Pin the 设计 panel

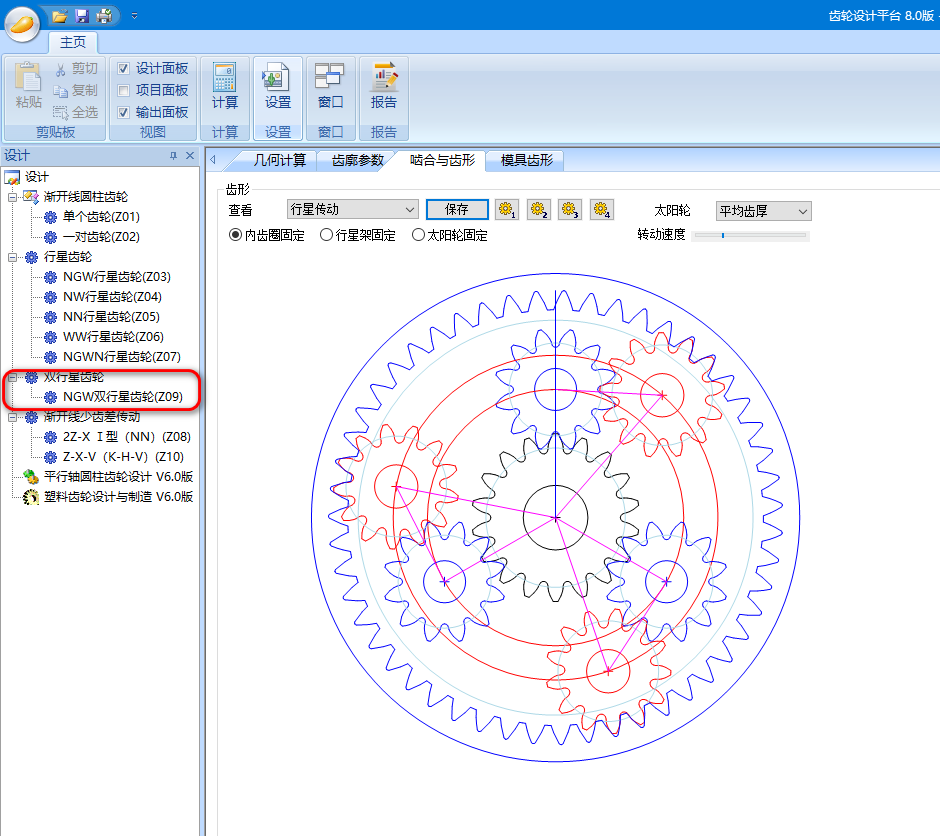[x=174, y=156]
